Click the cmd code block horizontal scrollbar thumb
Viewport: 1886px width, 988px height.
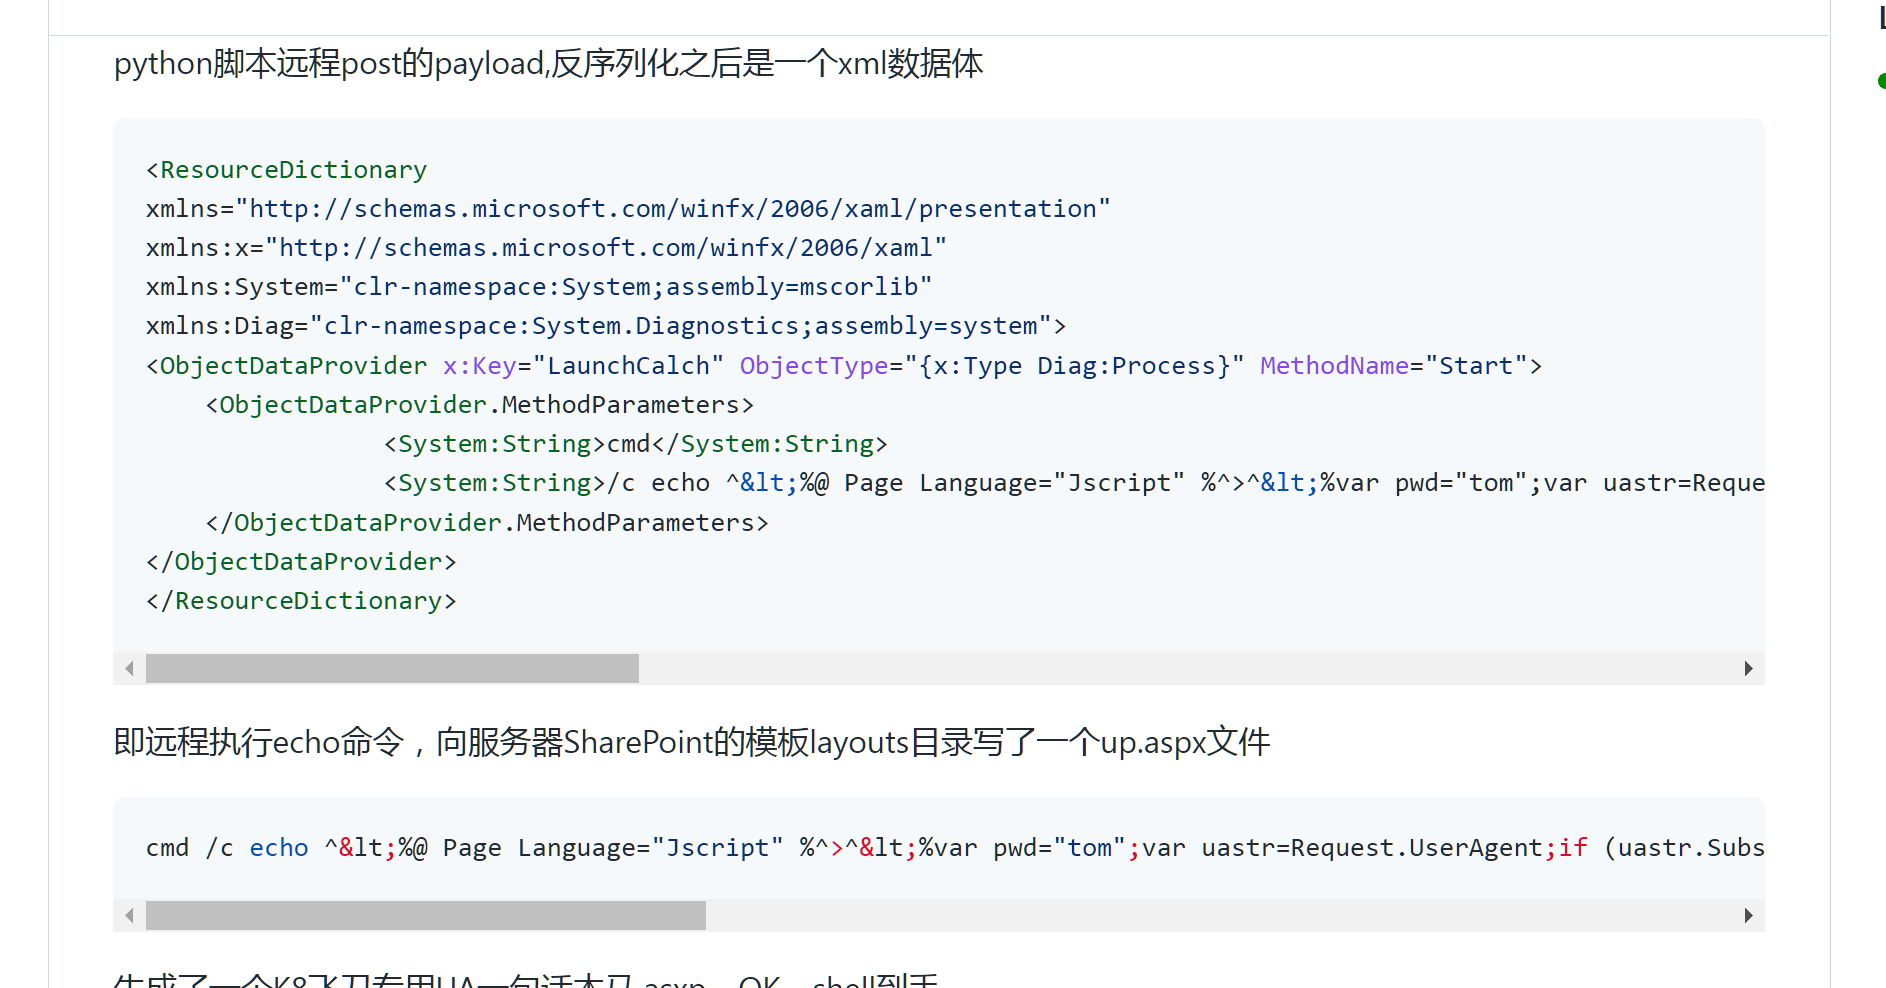[426, 915]
